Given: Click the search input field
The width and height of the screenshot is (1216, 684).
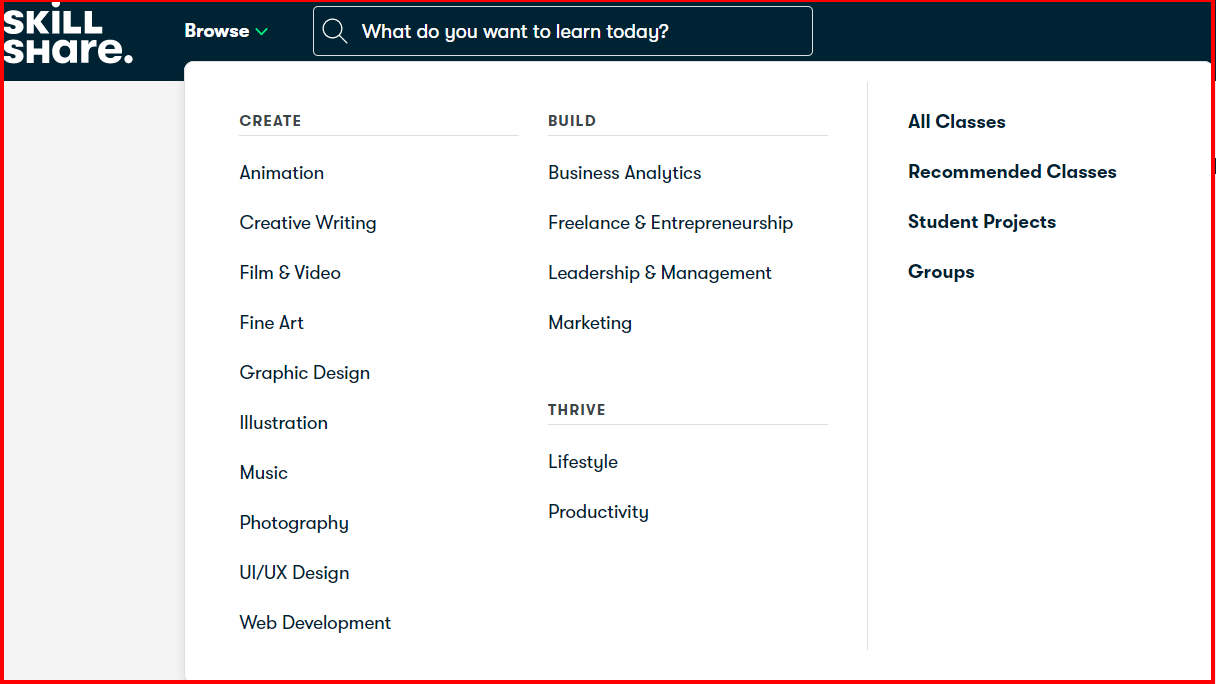Looking at the screenshot, I should pos(580,32).
